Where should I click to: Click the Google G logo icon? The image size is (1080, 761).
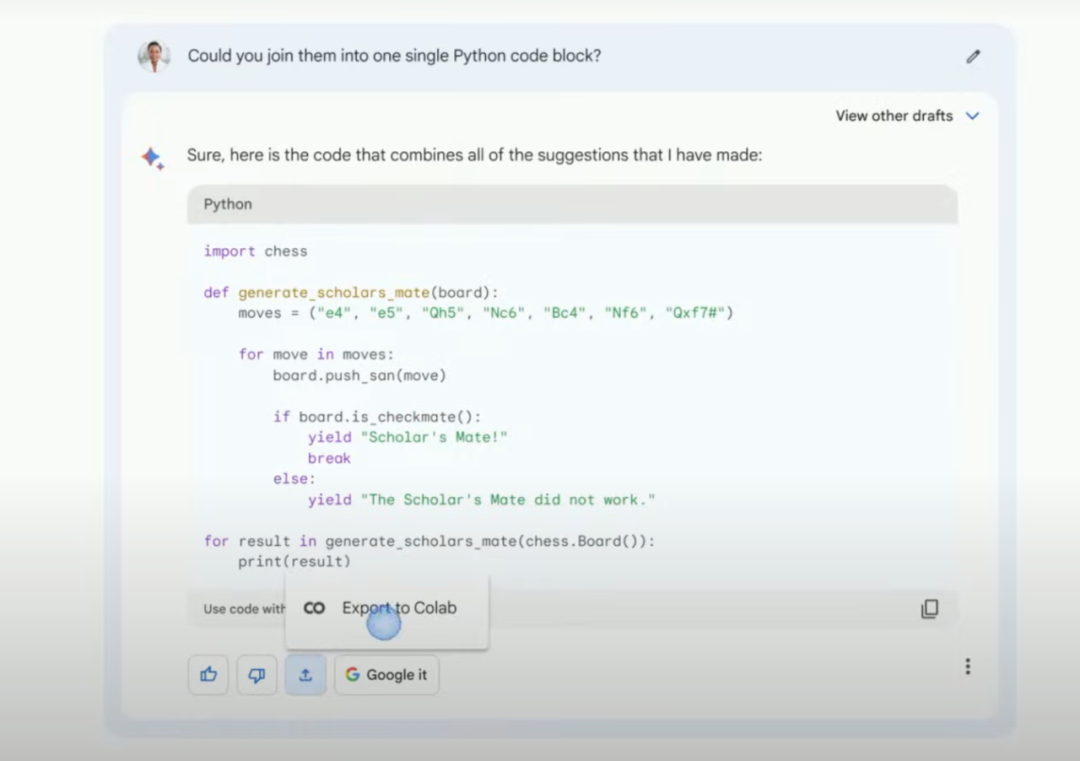(353, 674)
